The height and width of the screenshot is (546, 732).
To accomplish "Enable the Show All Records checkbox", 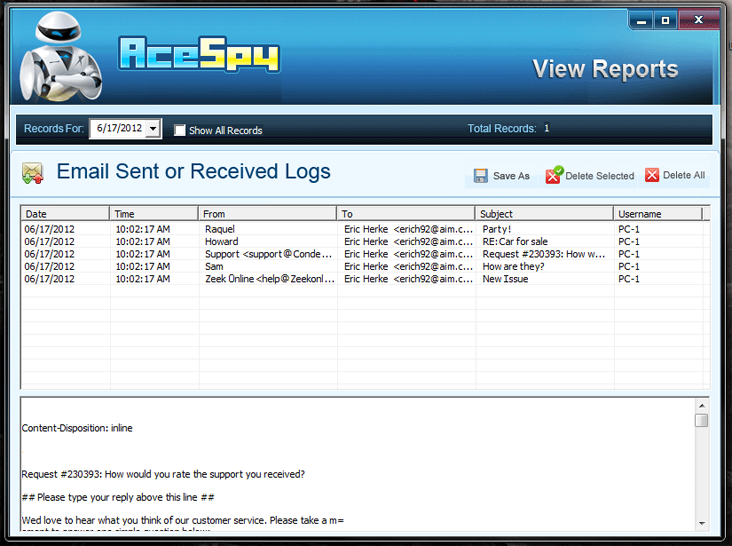I will click(180, 130).
